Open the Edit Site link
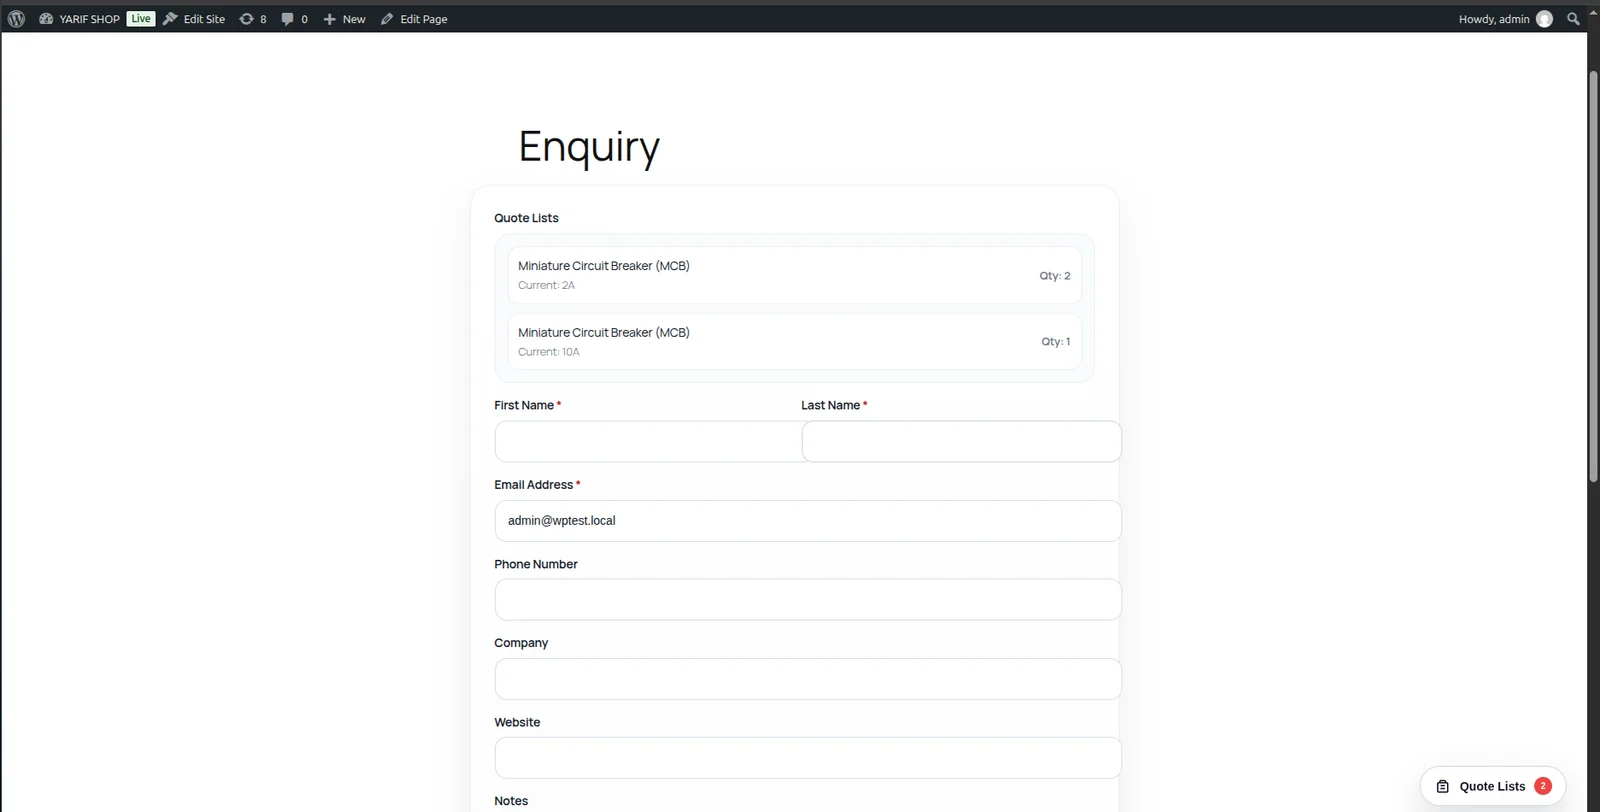This screenshot has width=1600, height=812. coord(195,19)
